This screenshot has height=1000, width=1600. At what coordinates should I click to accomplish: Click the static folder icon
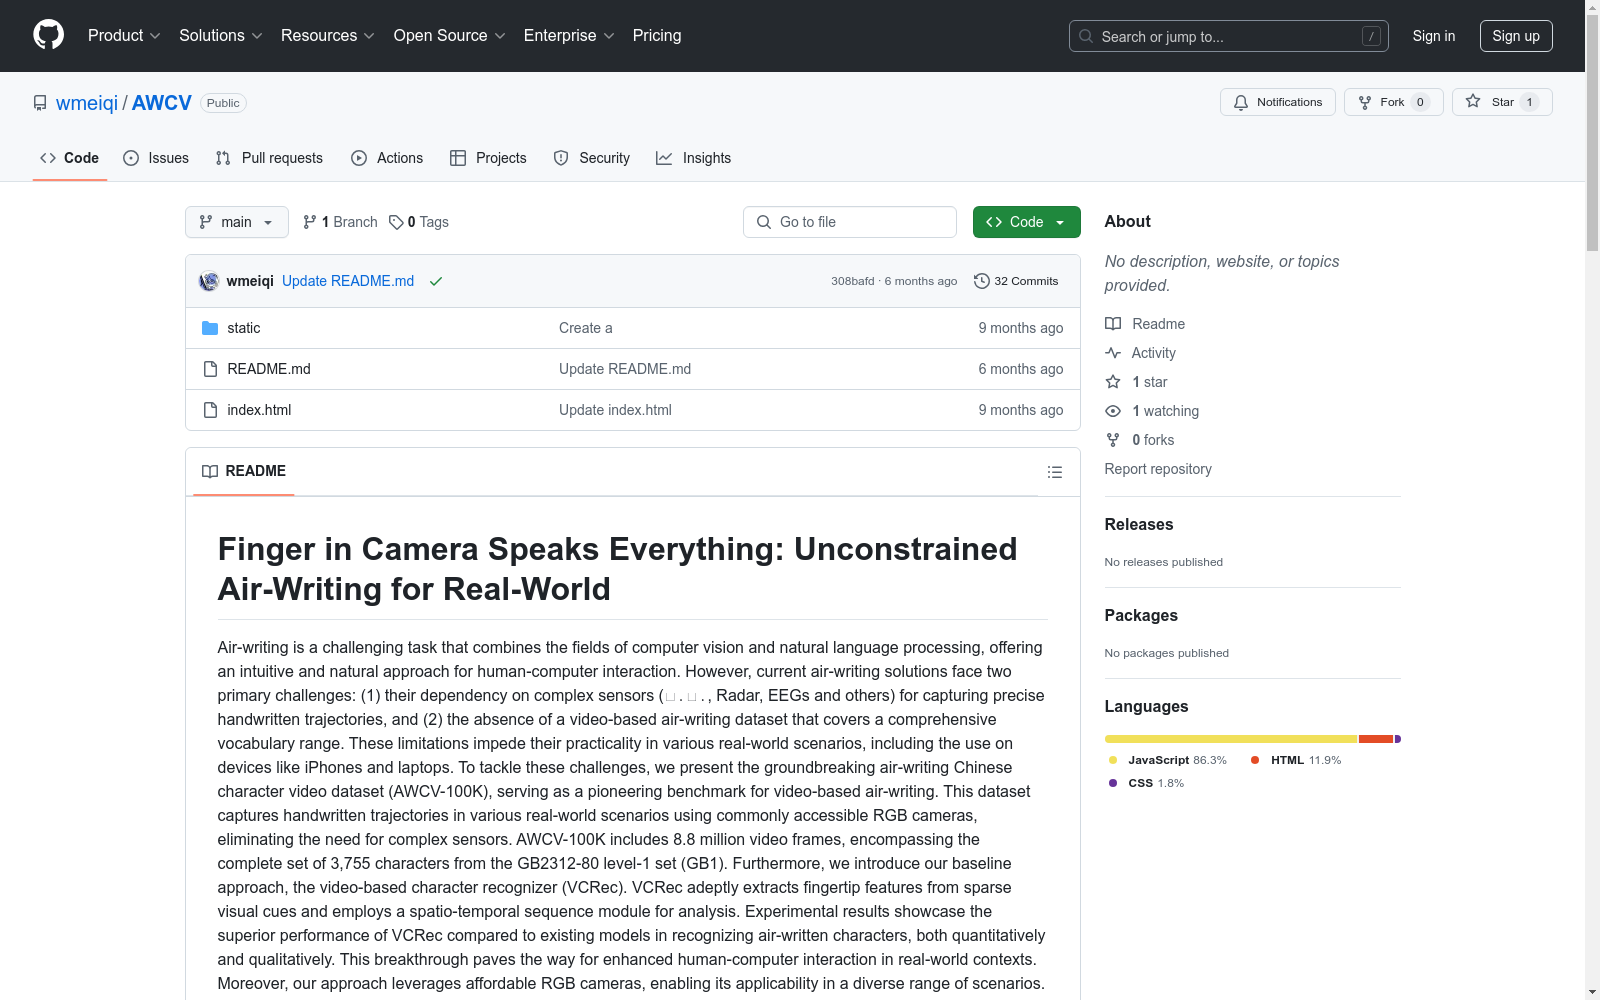pos(210,328)
